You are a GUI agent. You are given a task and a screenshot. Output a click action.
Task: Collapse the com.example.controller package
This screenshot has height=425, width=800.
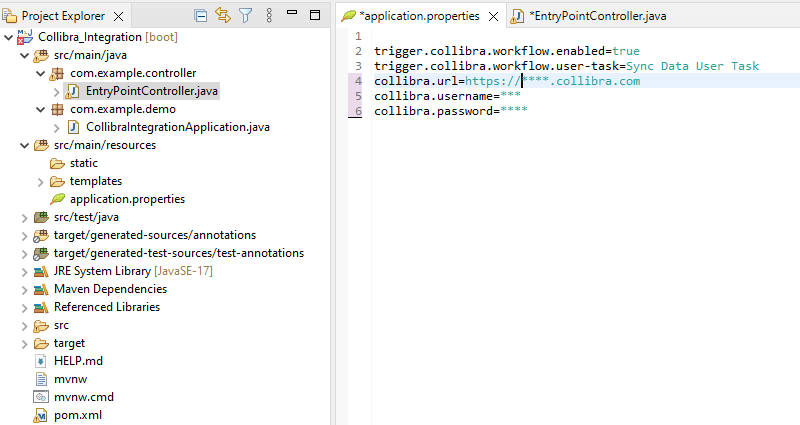41,73
